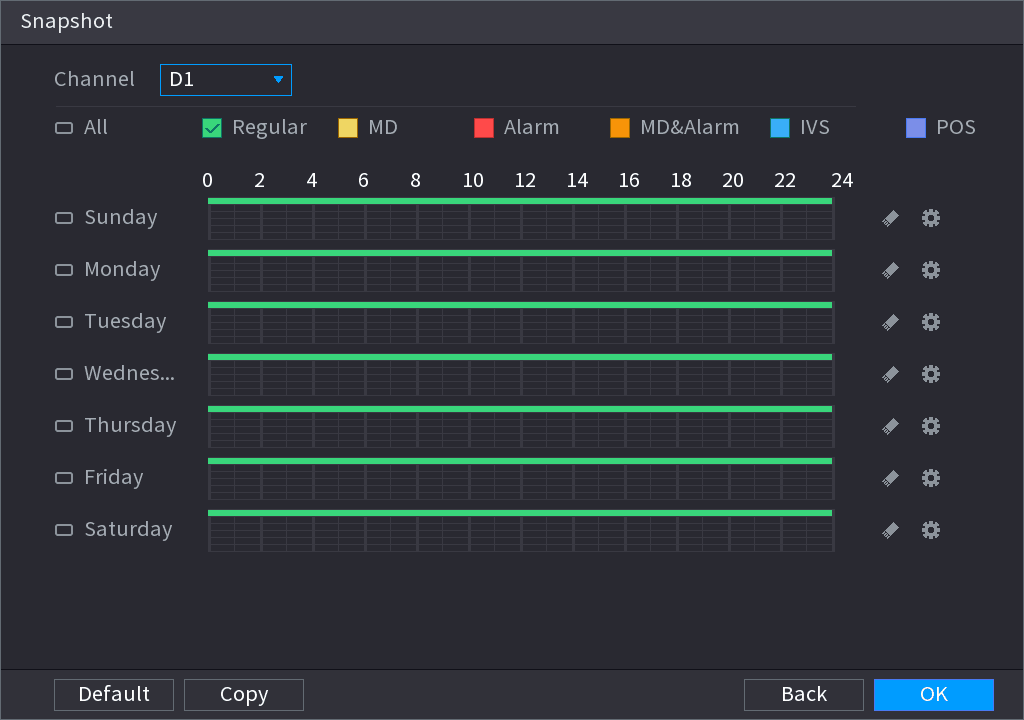Click the eraser icon for Wednesday
This screenshot has height=720, width=1024.
890,374
